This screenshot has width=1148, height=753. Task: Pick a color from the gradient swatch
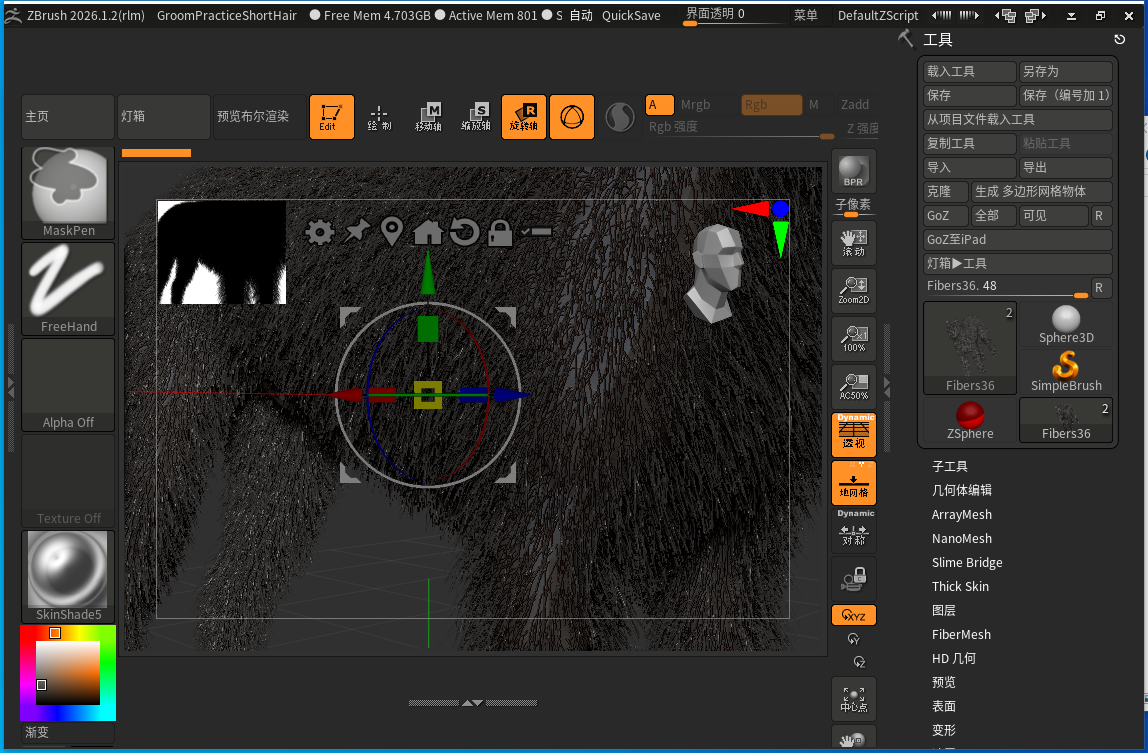coord(67,672)
